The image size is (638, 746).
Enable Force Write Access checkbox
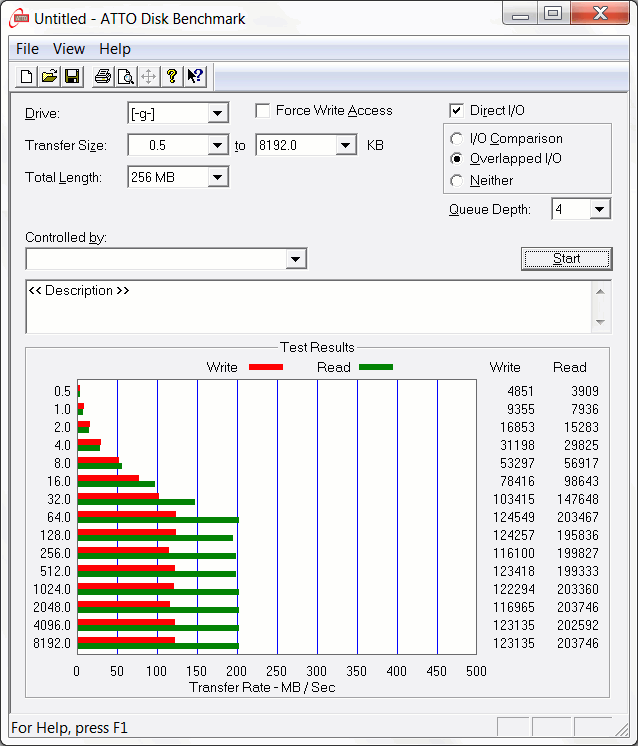[x=263, y=111]
